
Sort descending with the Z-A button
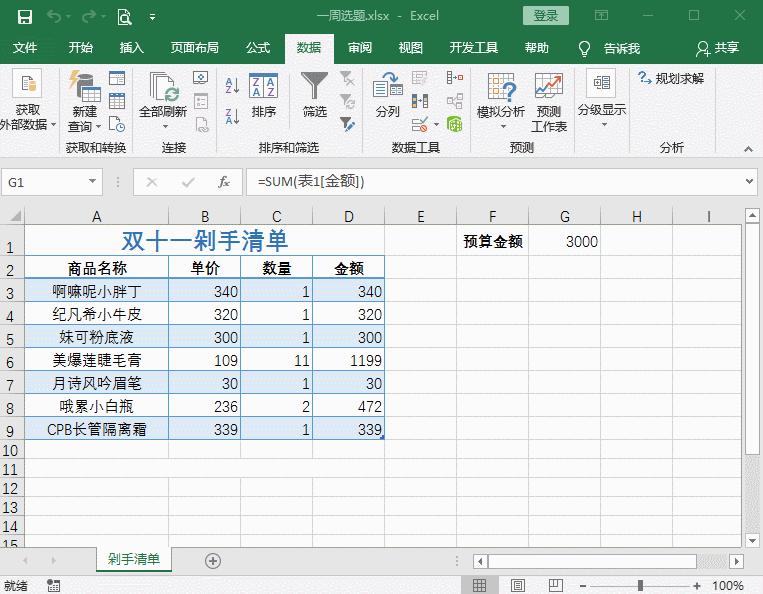click(x=232, y=116)
